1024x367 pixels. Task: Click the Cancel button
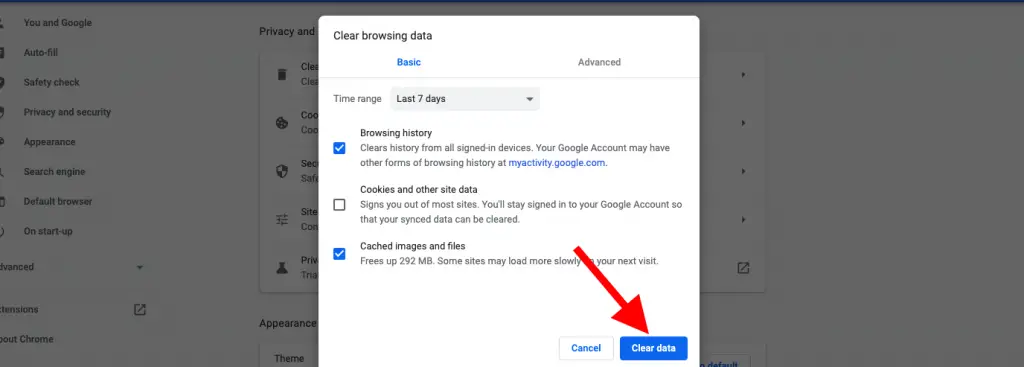pos(586,348)
